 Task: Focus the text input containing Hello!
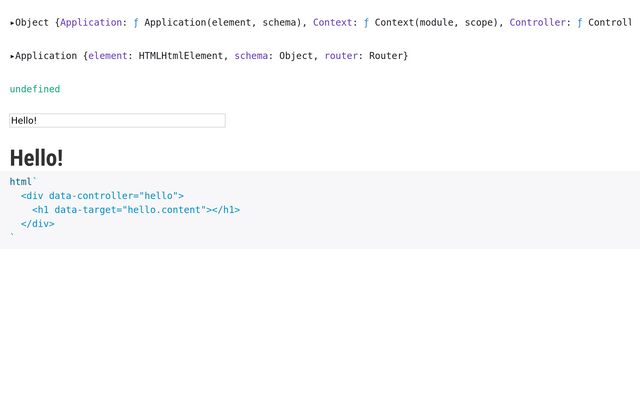(117, 120)
